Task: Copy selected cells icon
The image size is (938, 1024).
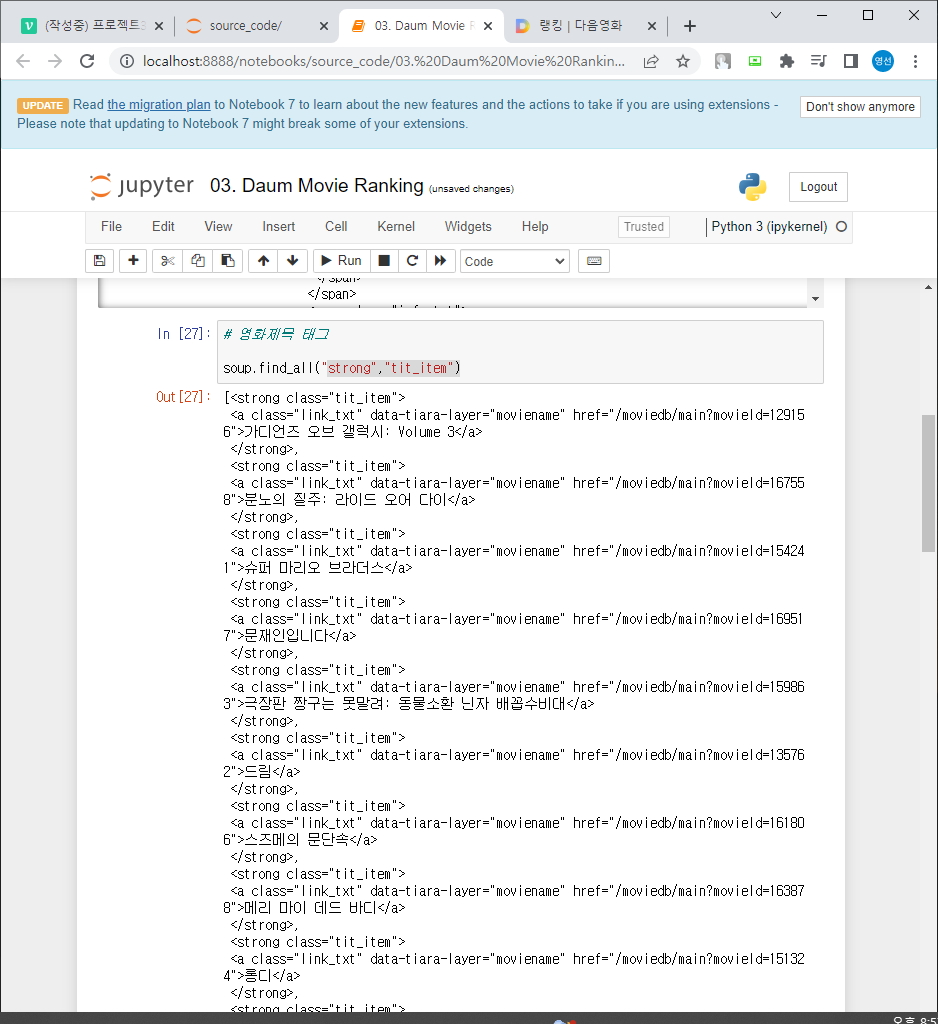Action: click(198, 261)
